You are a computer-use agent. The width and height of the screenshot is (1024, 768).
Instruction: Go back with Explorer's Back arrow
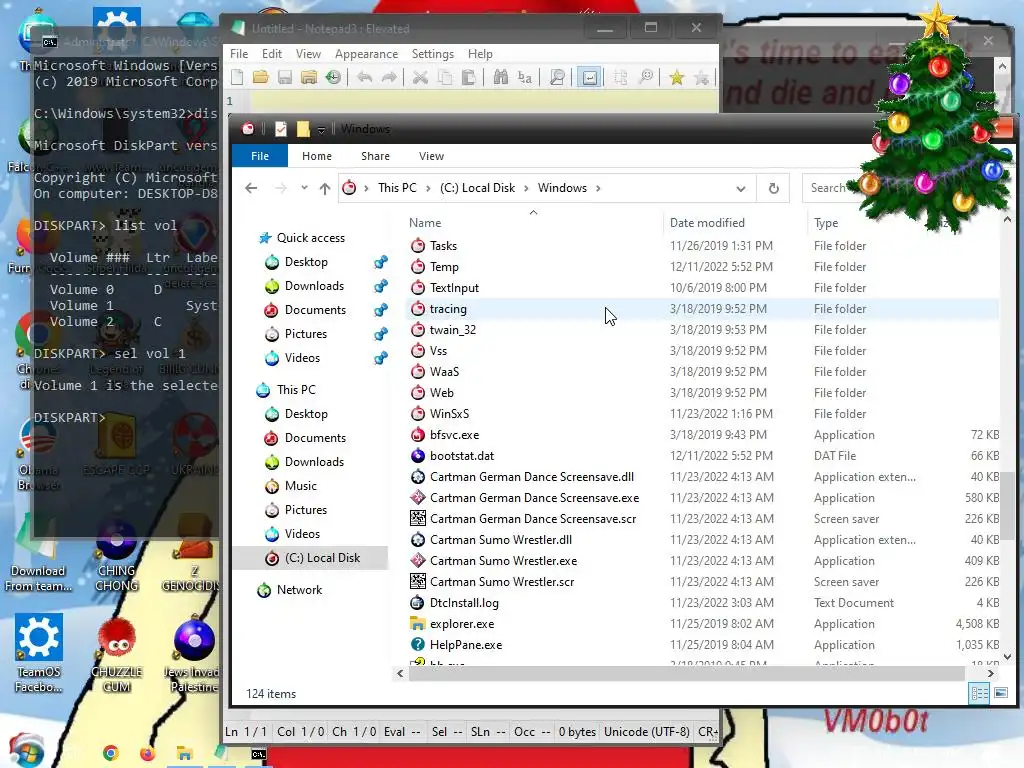pyautogui.click(x=251, y=188)
